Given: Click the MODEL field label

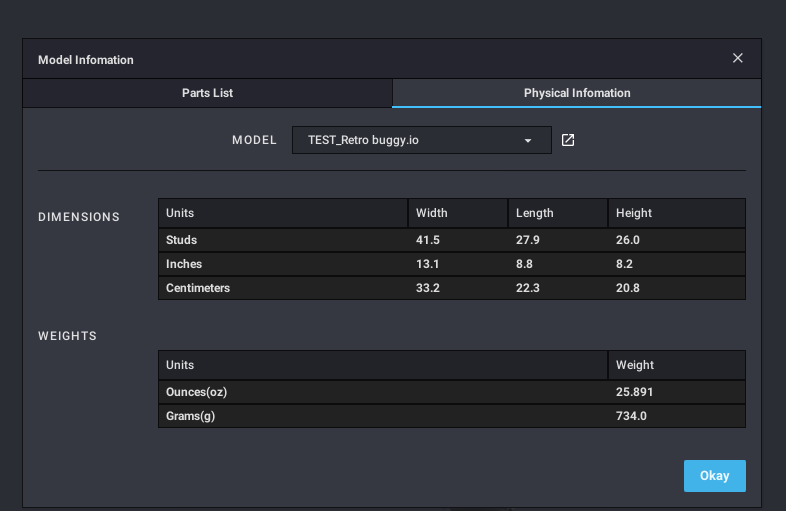Looking at the screenshot, I should 254,140.
